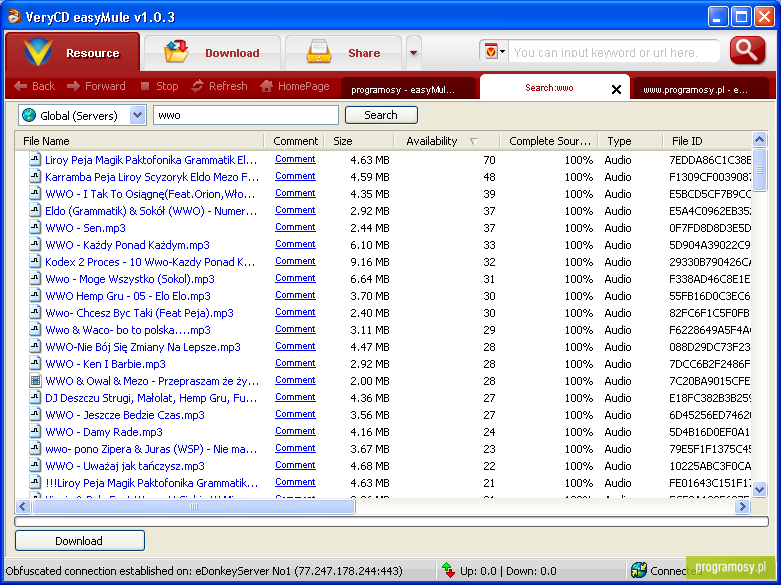Viewport: 781px width, 585px height.
Task: Open the www.programosy.pl tab
Action: [700, 90]
